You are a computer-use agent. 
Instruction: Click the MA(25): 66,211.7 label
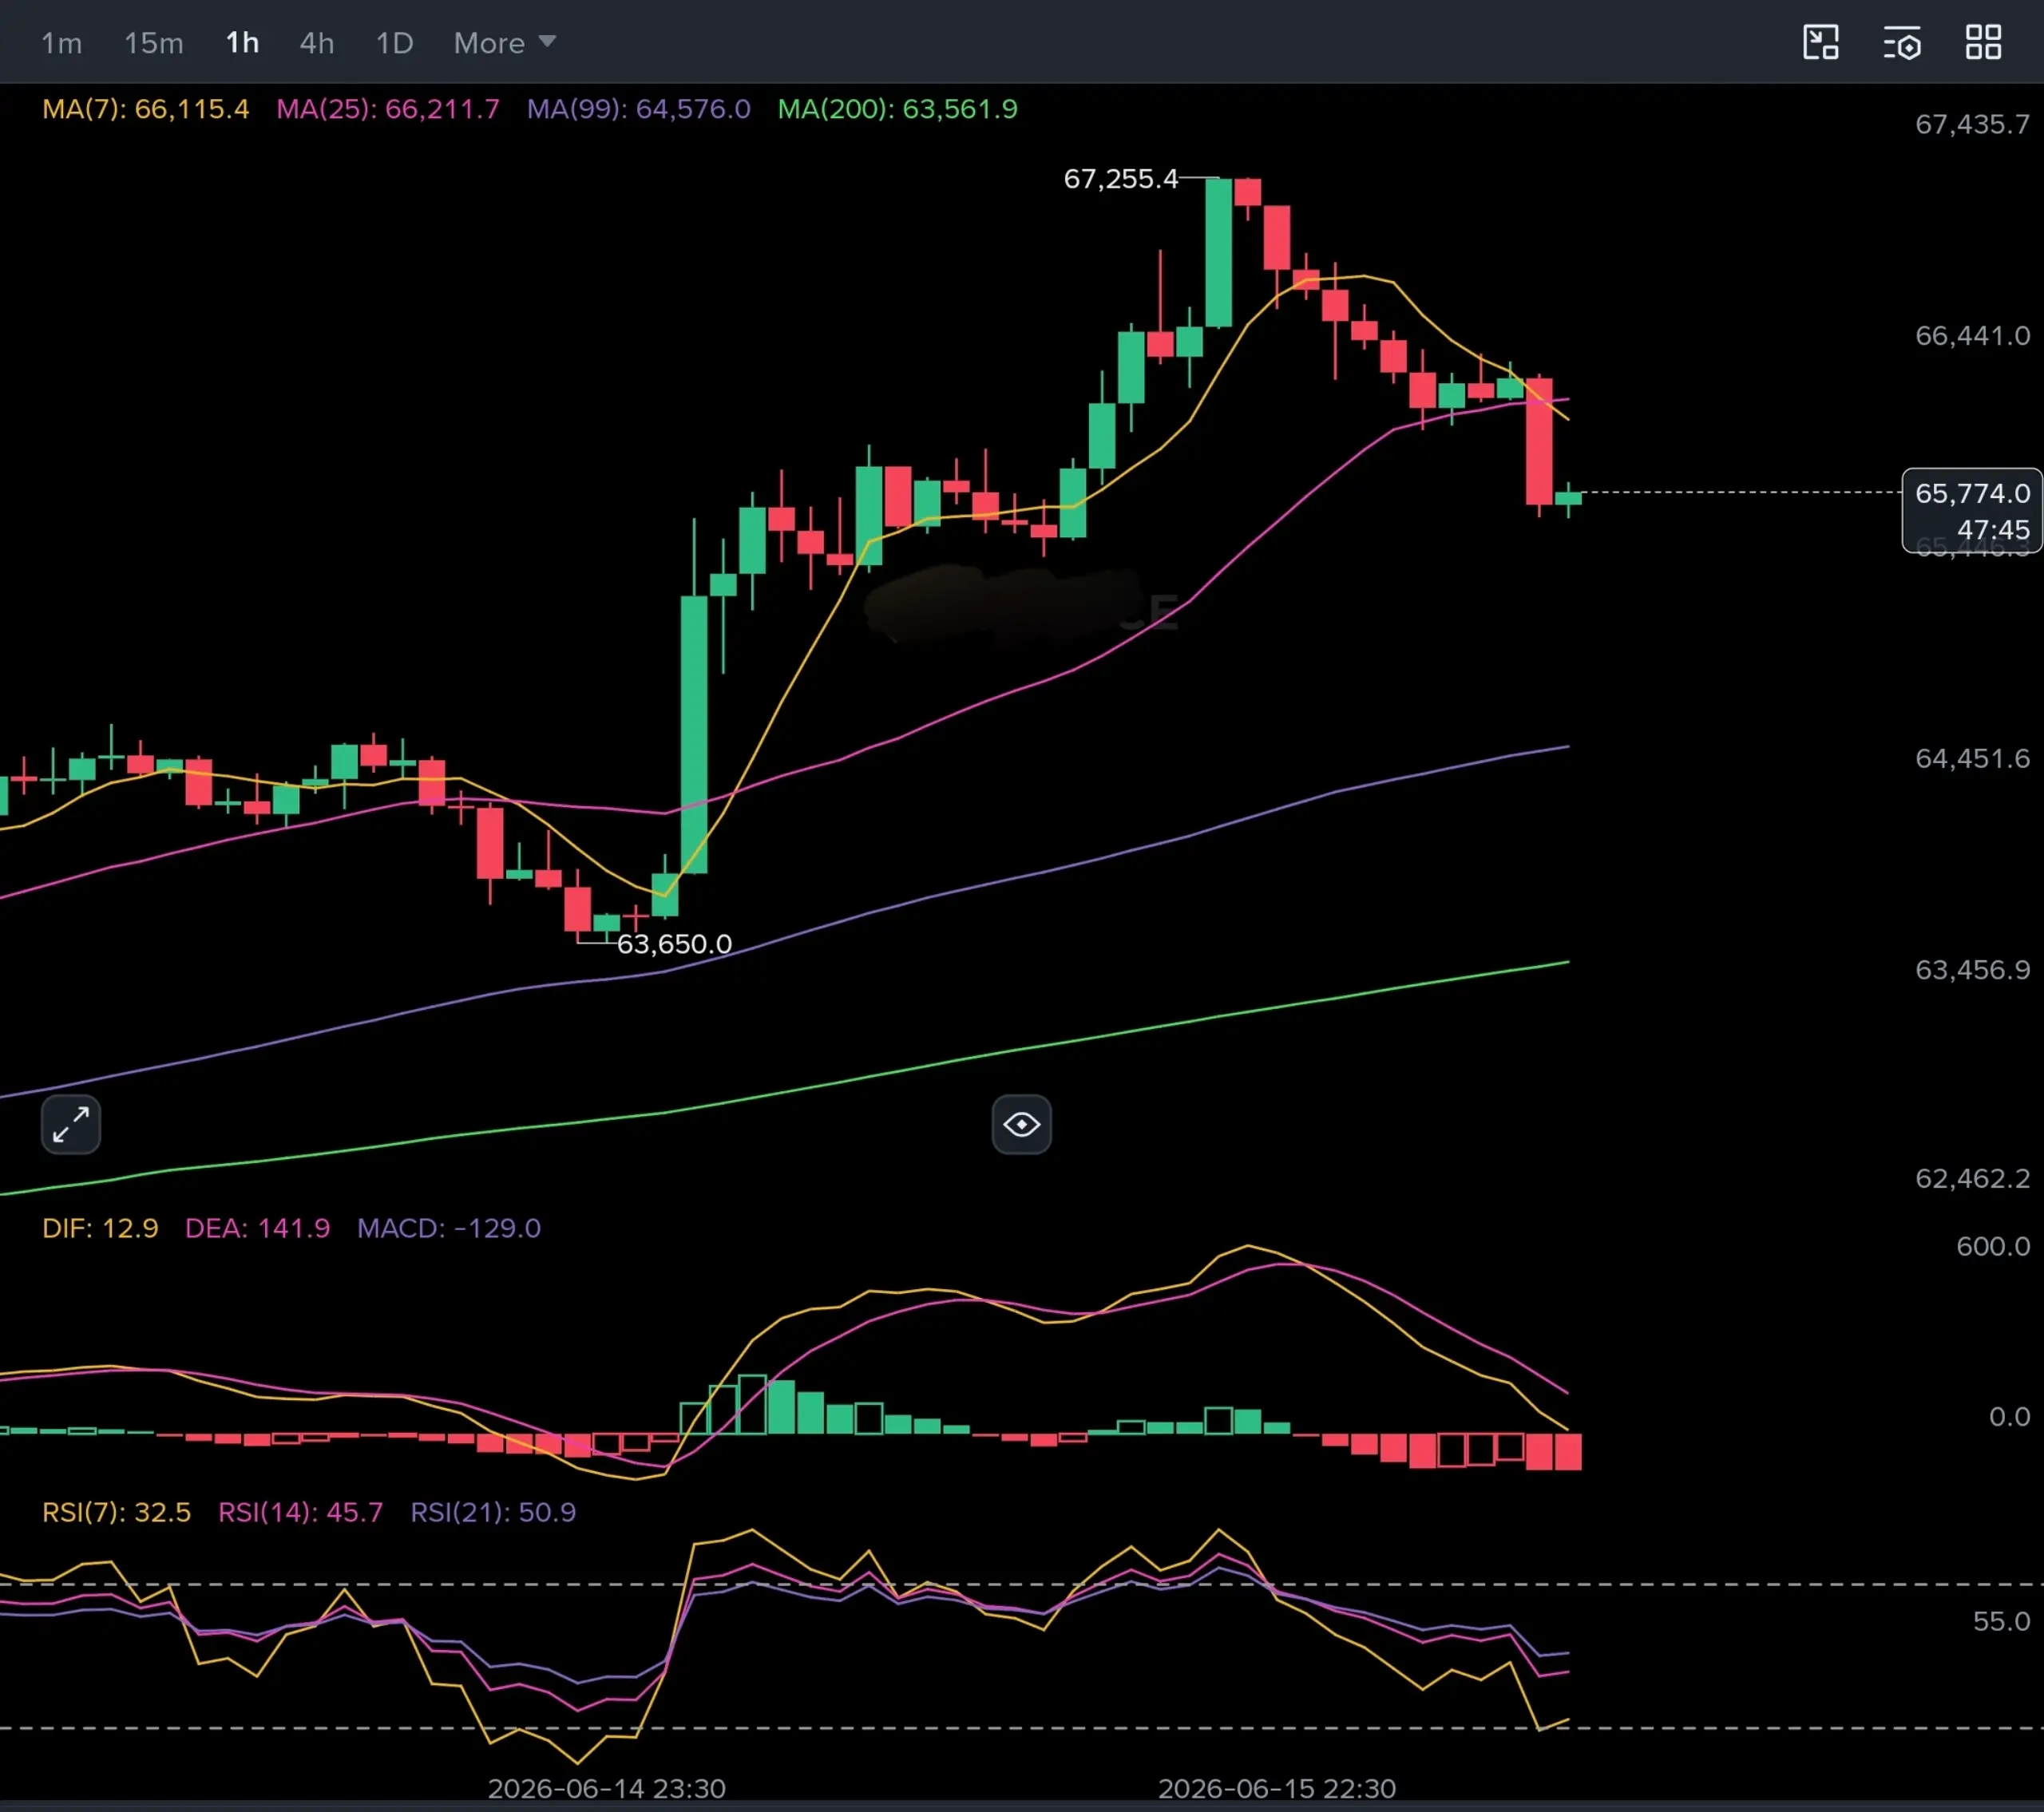(x=388, y=109)
